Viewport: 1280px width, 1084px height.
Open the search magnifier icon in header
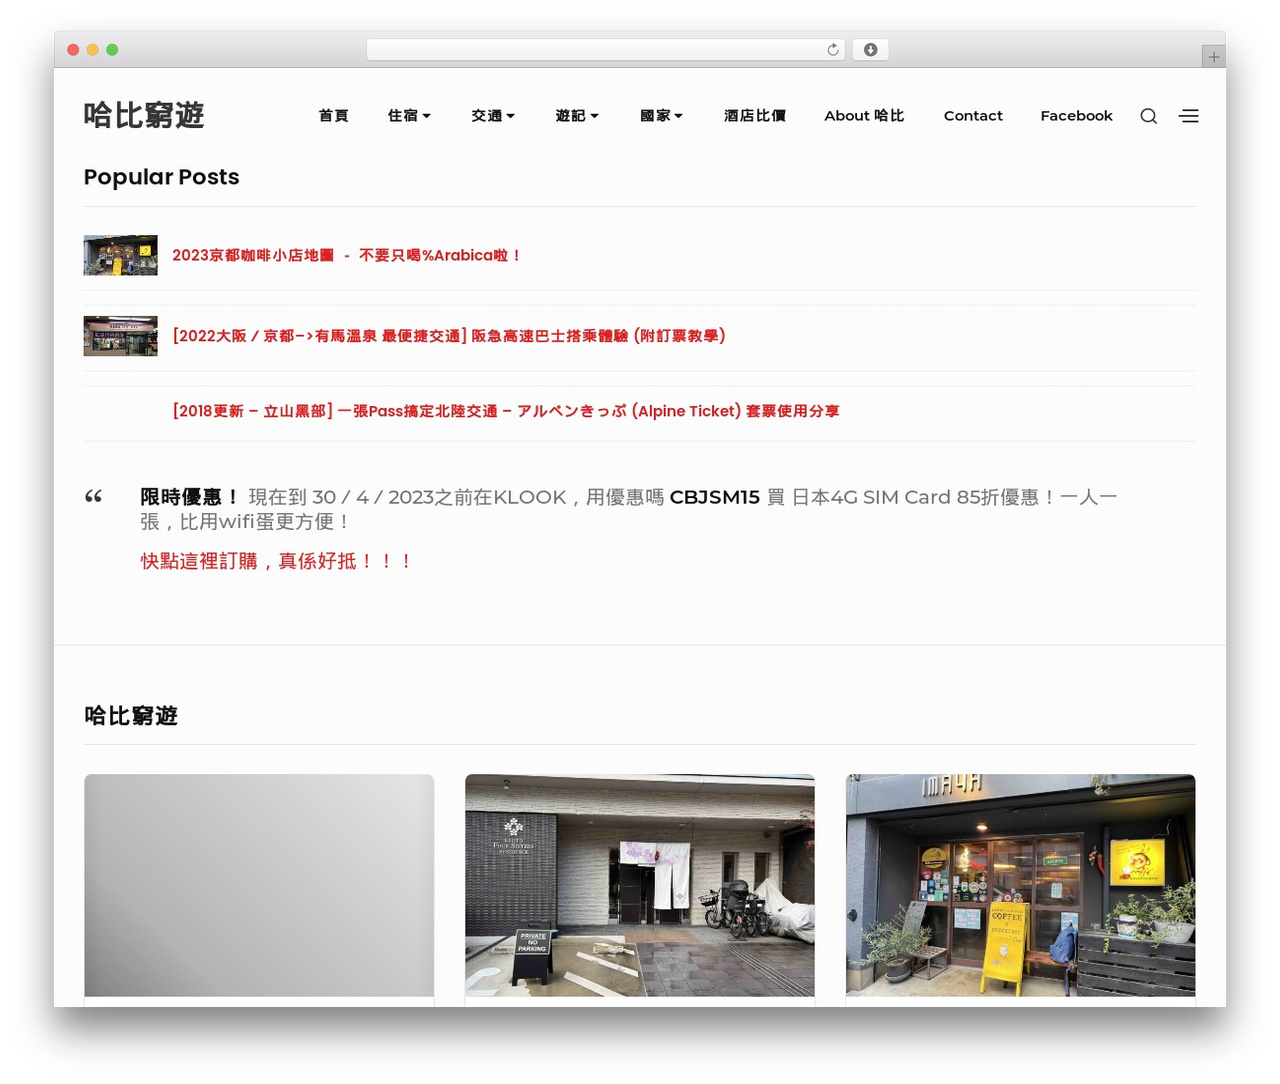click(1149, 116)
